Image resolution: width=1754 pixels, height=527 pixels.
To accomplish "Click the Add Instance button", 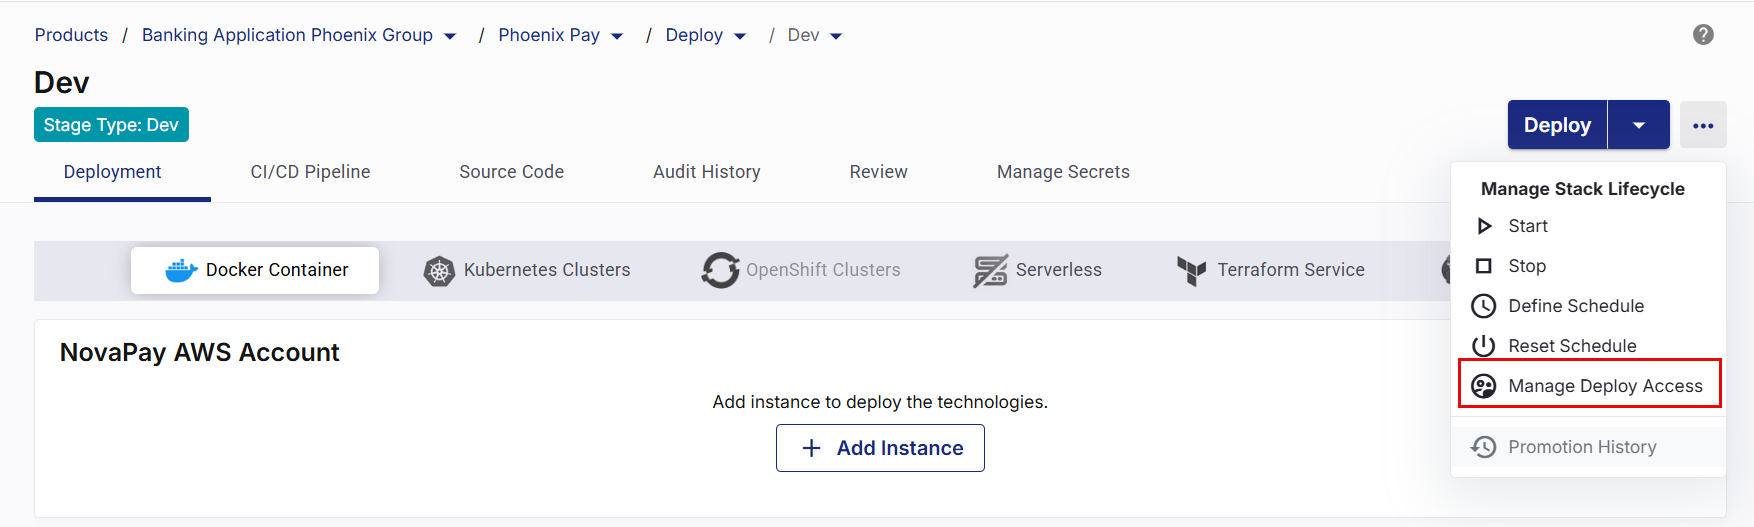I will pos(880,448).
